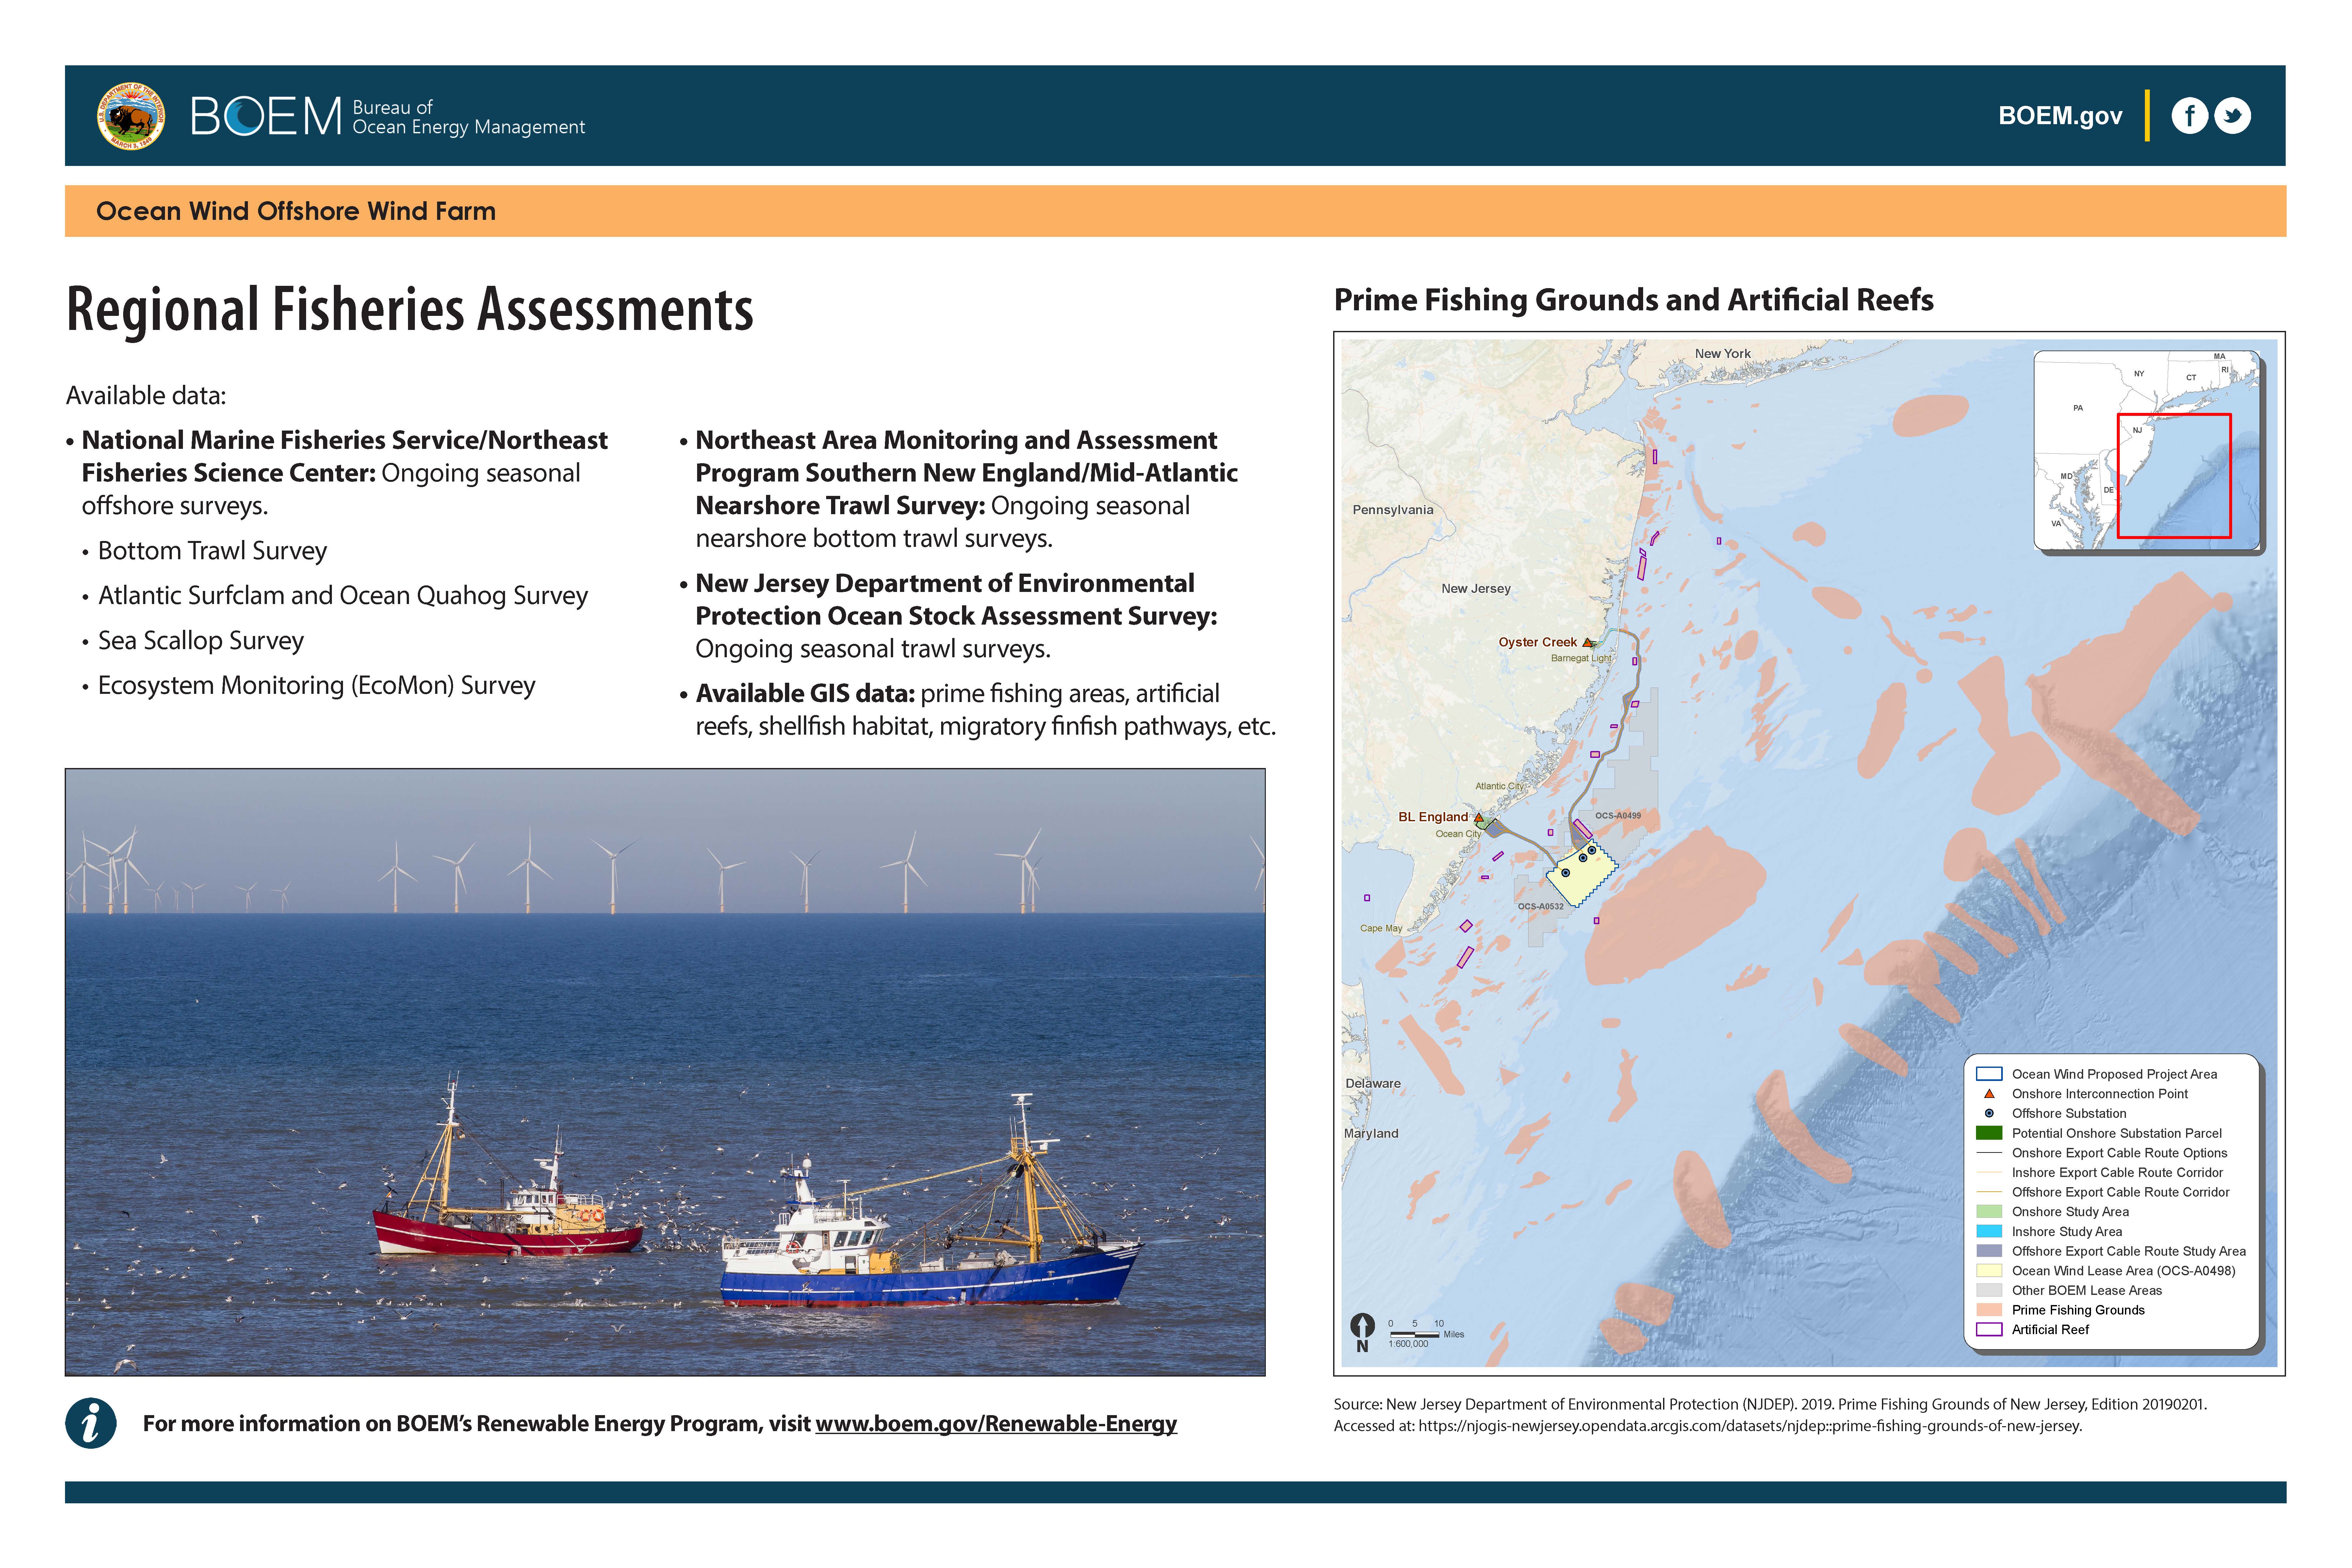Screen dimensions: 2352x1568
Task: Click the 'Cape May' map label
Action: pyautogui.click(x=1381, y=928)
